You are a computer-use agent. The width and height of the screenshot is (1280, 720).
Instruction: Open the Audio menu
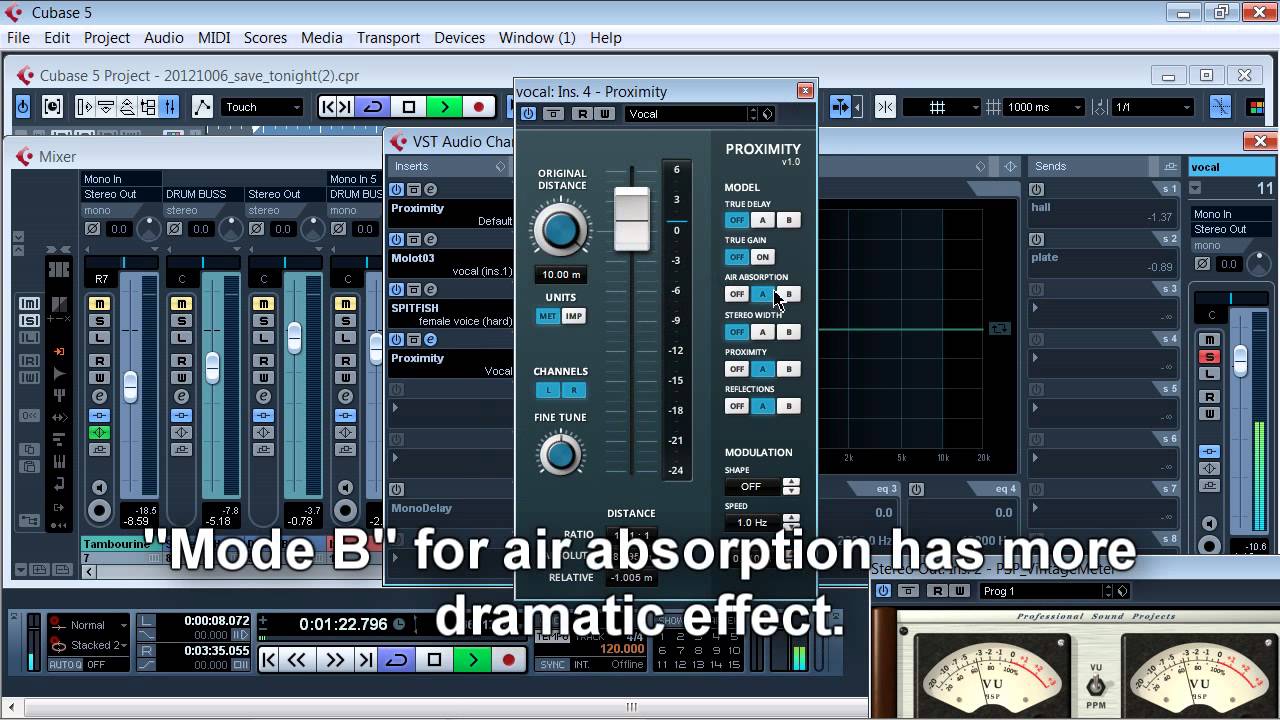163,37
